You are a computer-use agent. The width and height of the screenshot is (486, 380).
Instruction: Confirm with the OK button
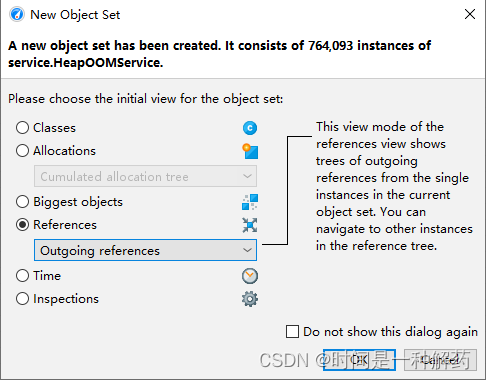359,360
